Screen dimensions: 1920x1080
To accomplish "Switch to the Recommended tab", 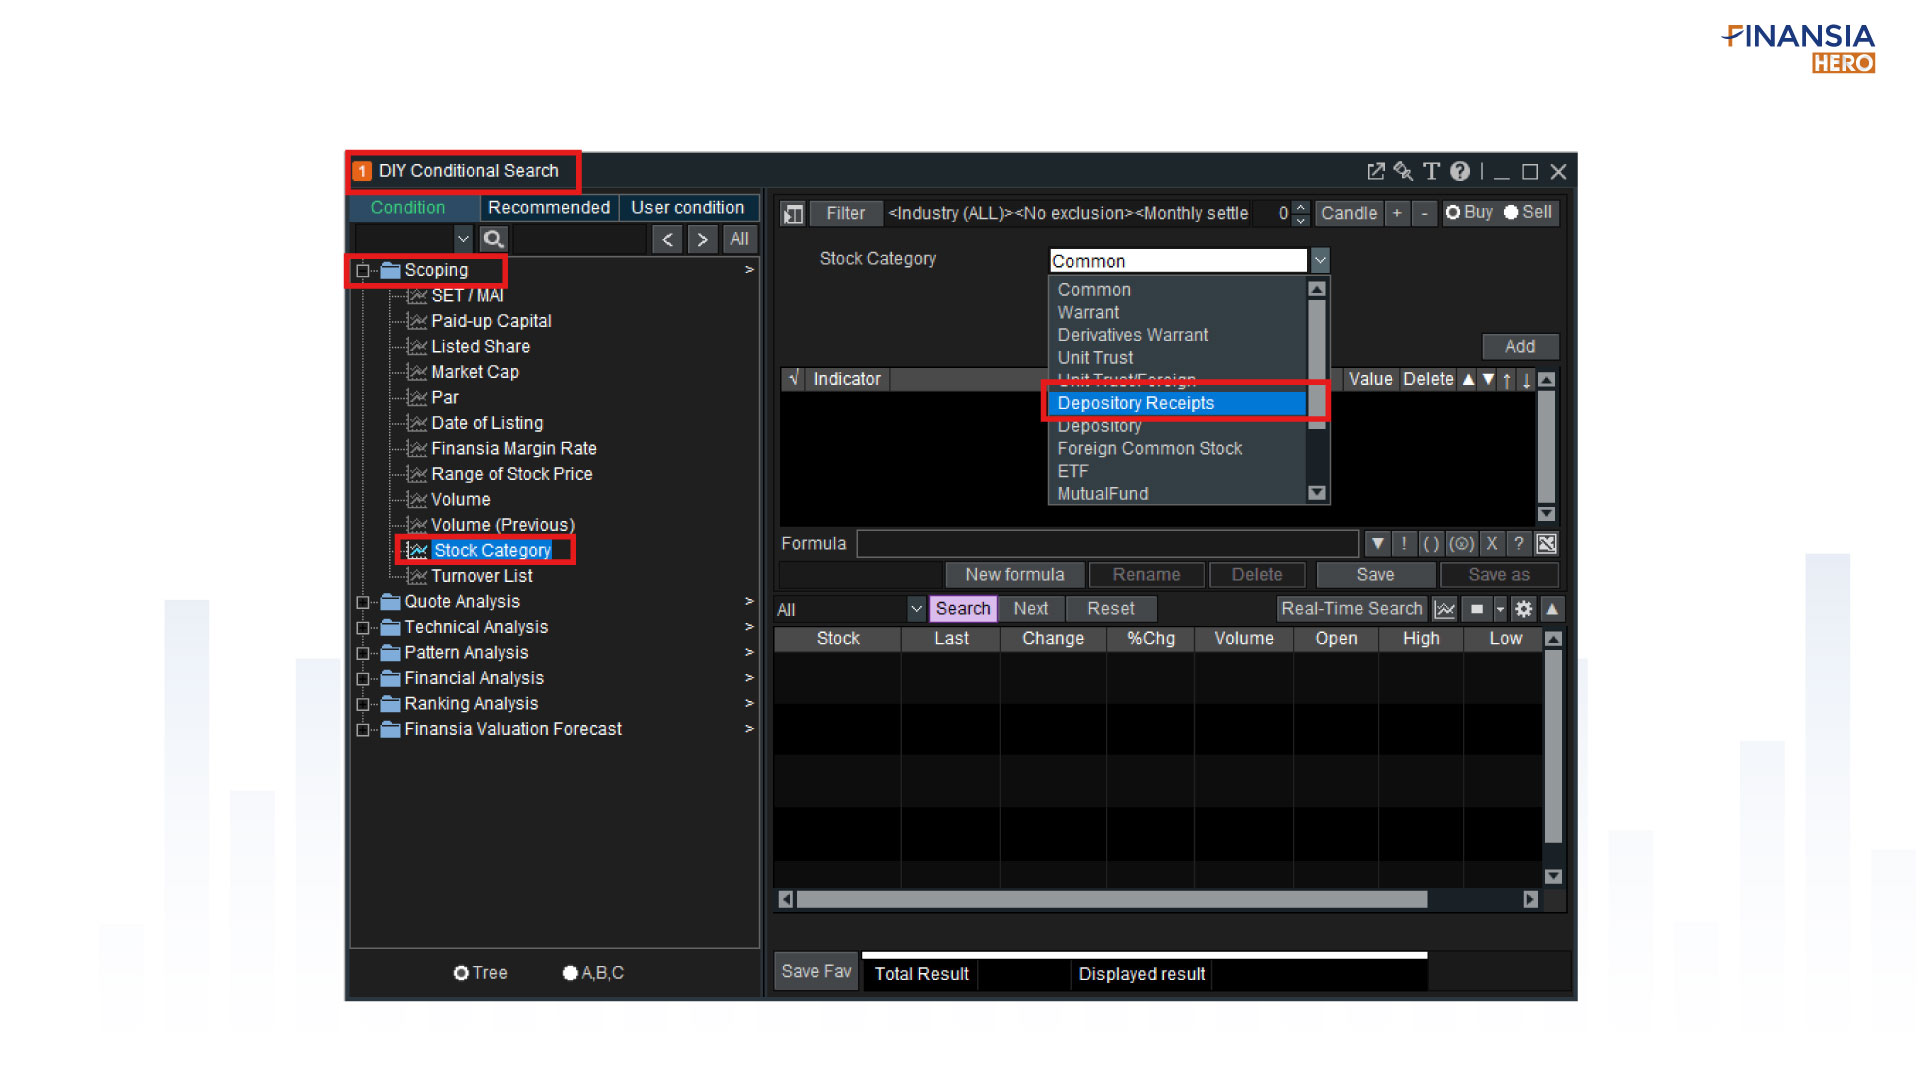I will pos(549,208).
